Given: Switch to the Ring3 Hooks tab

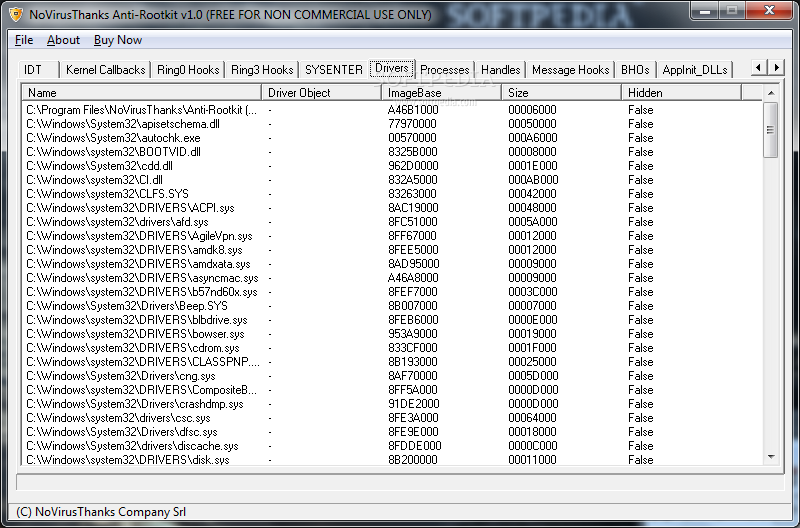Looking at the screenshot, I should [262, 70].
